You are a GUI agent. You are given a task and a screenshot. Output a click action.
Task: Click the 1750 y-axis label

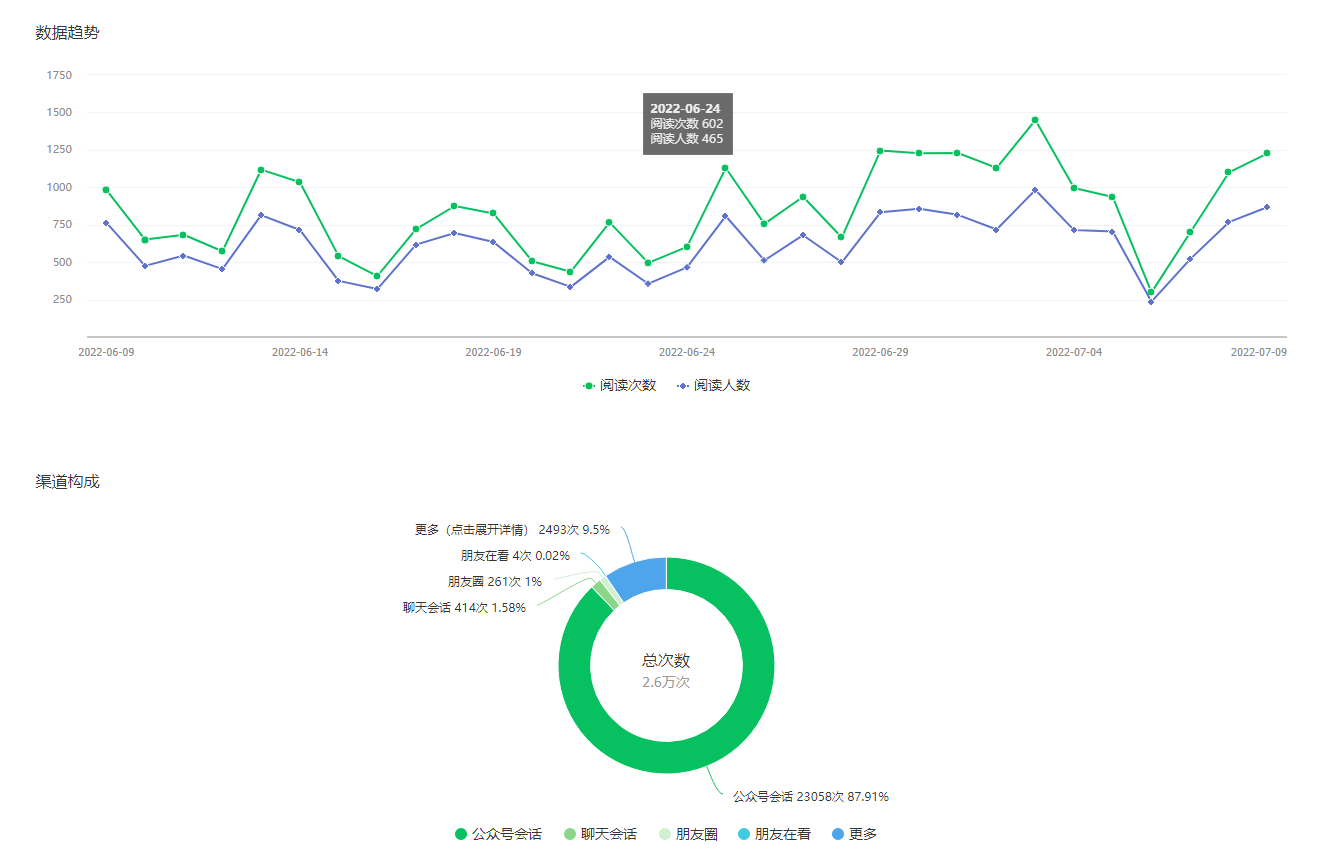(59, 75)
